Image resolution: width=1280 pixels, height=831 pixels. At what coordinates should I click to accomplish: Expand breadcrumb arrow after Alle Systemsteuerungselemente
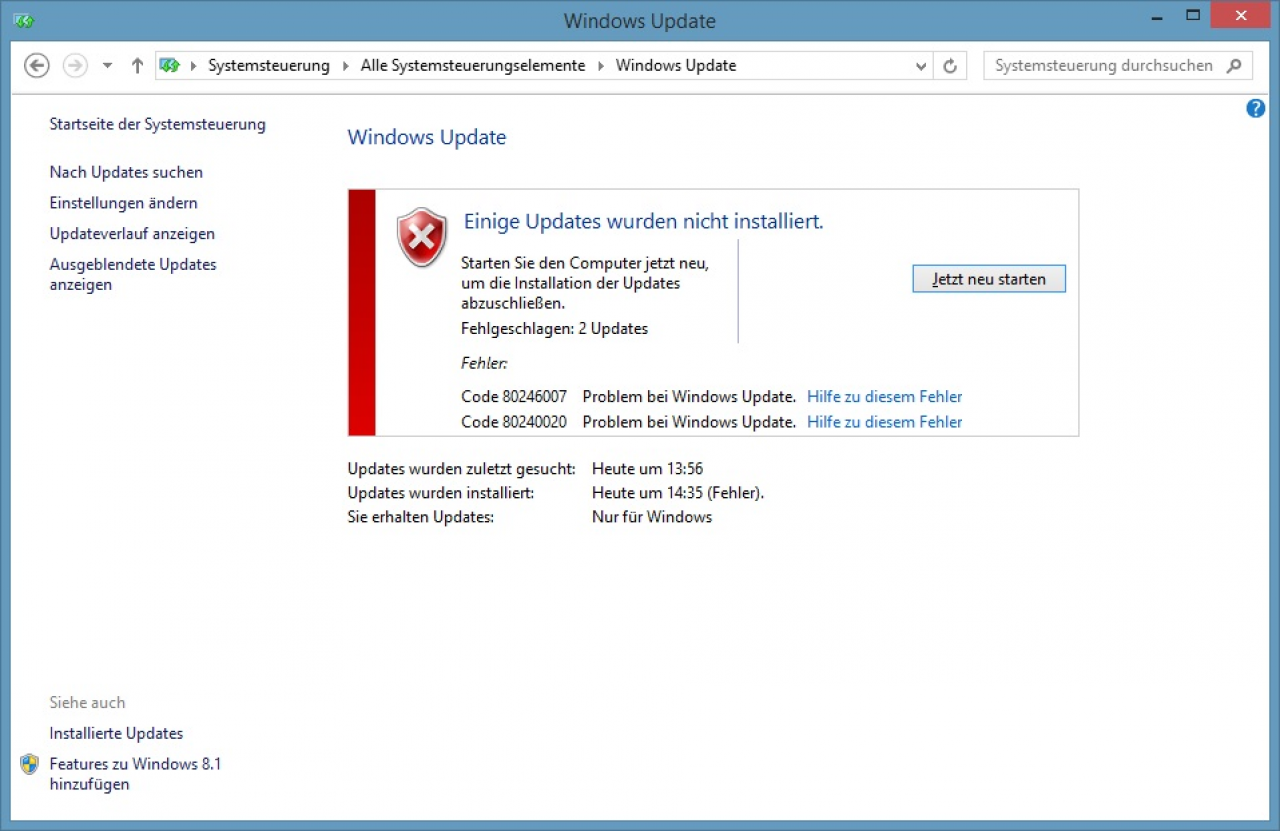click(x=601, y=66)
